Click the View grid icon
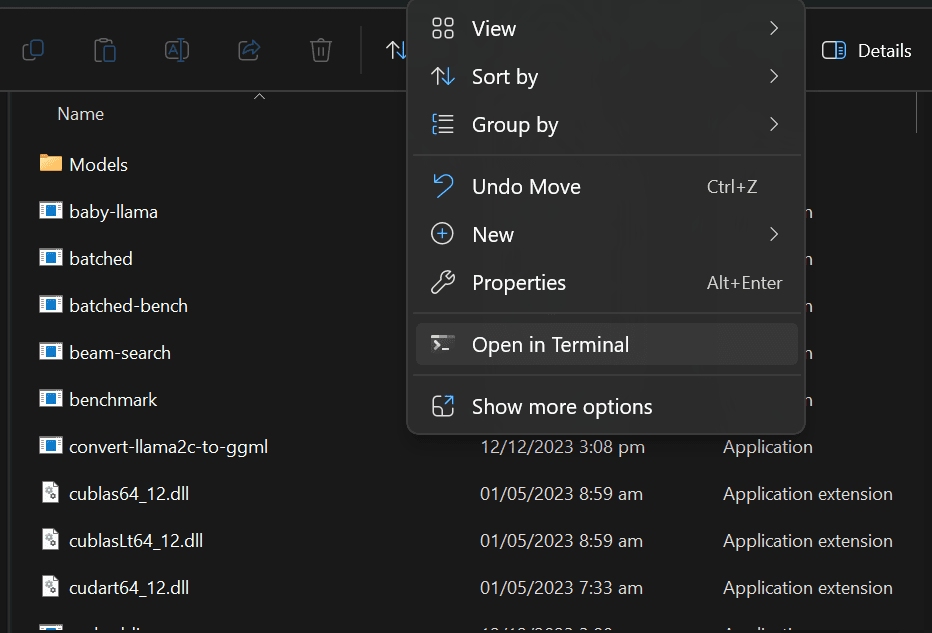 (x=443, y=28)
